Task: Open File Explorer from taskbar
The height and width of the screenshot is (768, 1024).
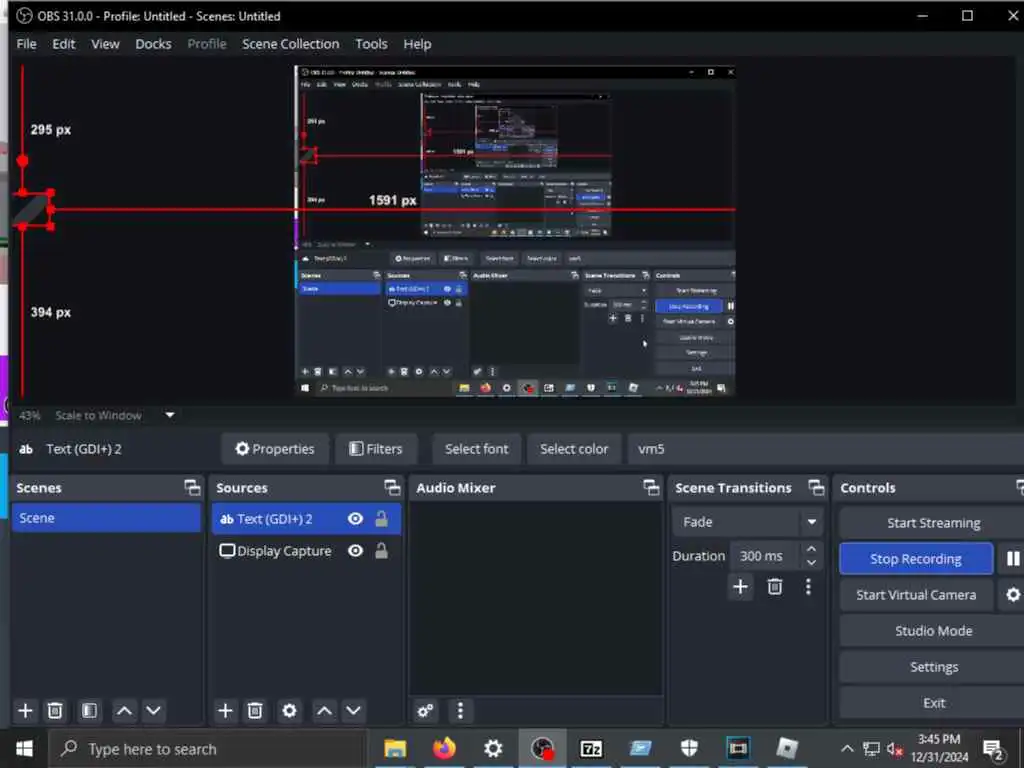Action: tap(395, 748)
